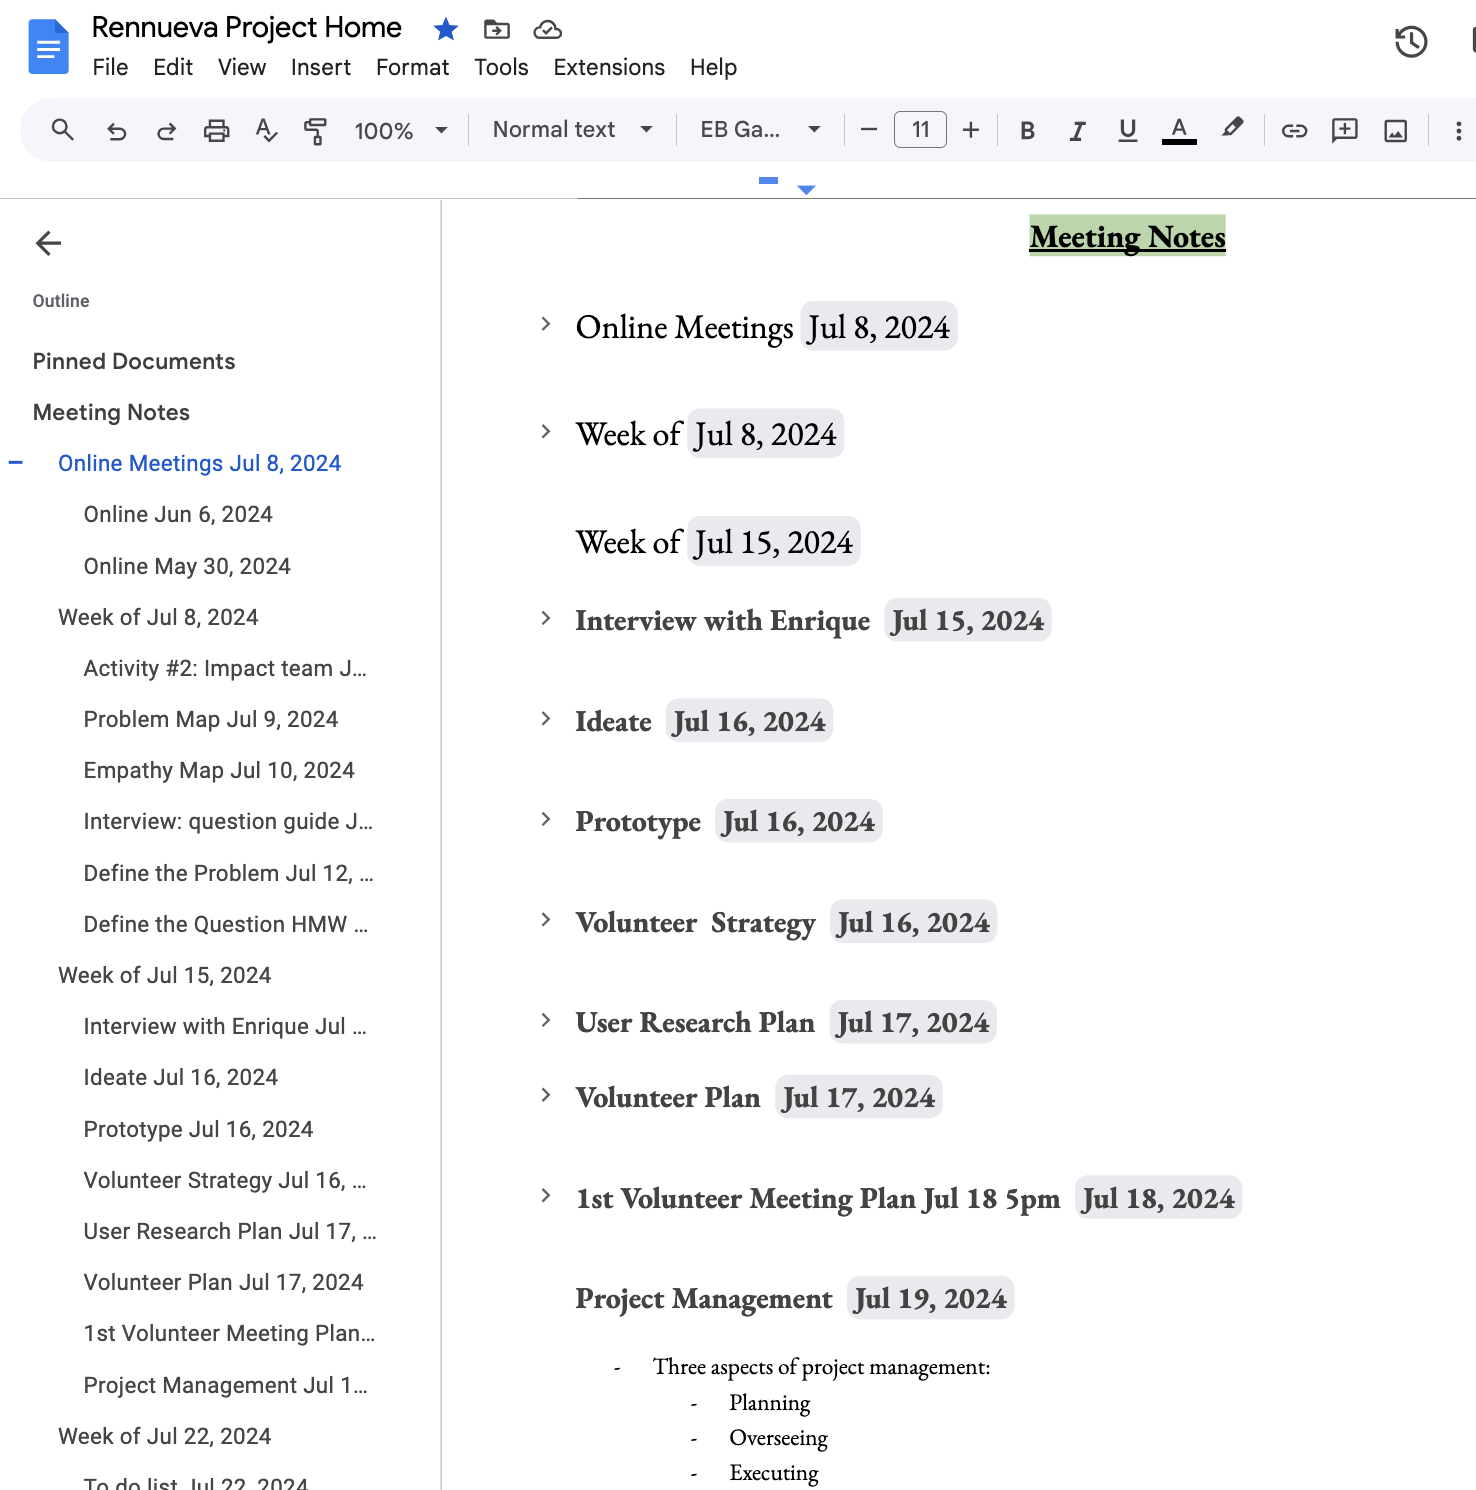Open version history clock icon
The width and height of the screenshot is (1476, 1490).
coord(1410,42)
